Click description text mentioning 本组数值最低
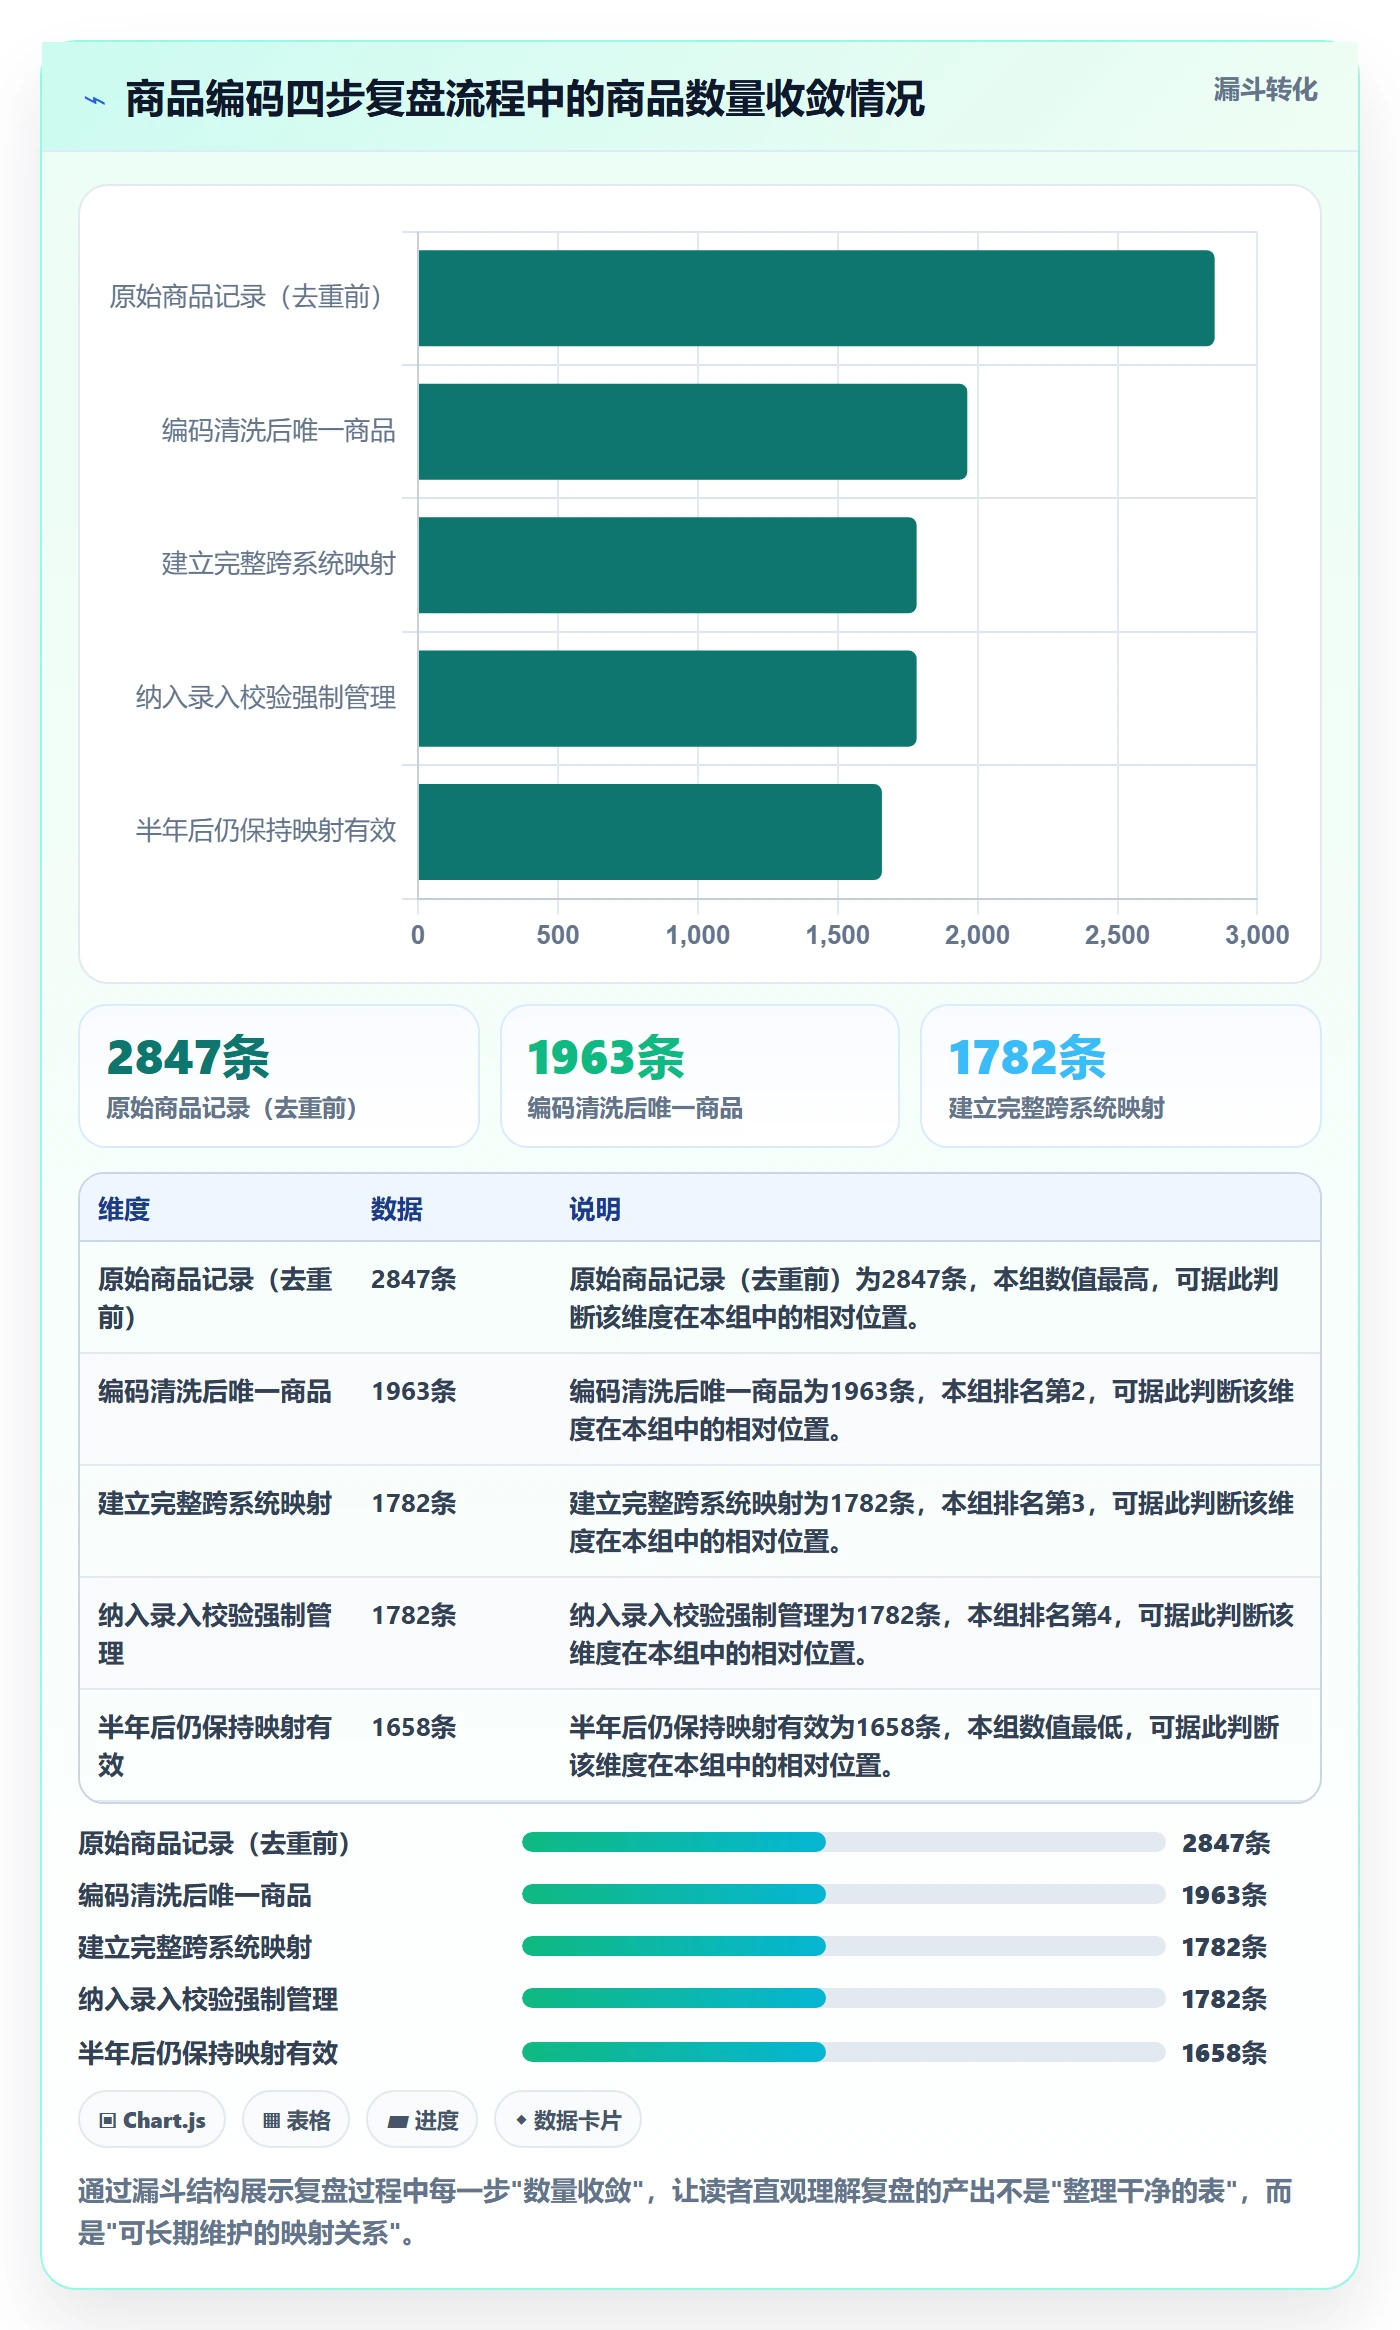 point(924,1746)
